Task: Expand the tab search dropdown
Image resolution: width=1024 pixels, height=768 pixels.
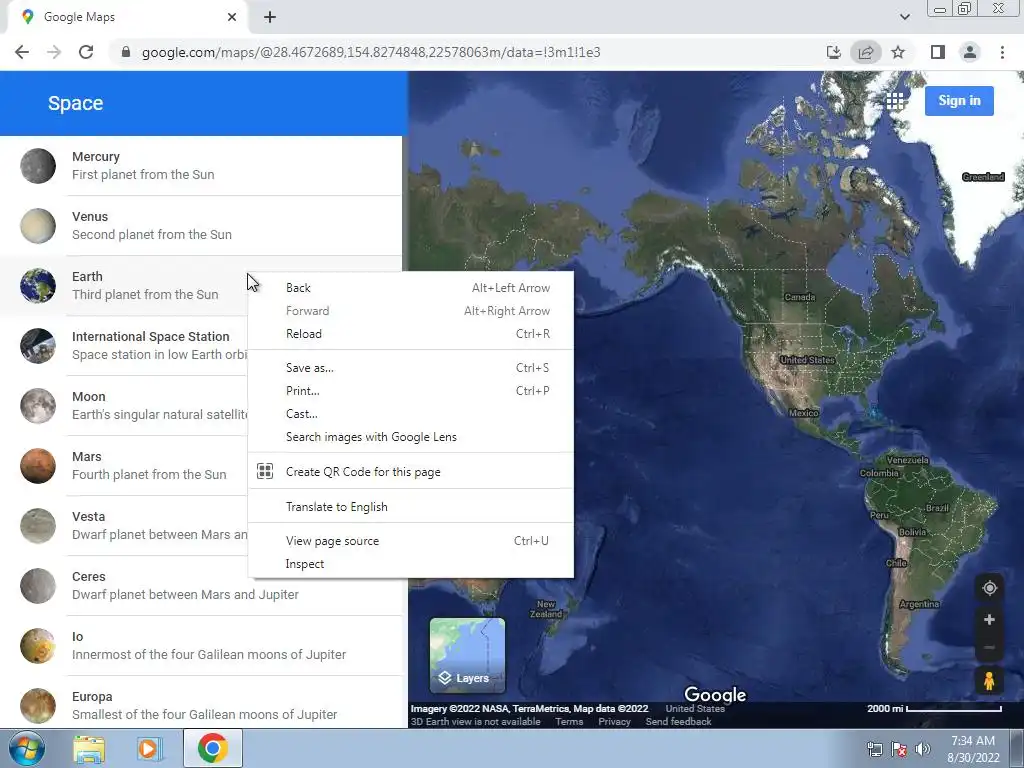Action: pyautogui.click(x=904, y=17)
